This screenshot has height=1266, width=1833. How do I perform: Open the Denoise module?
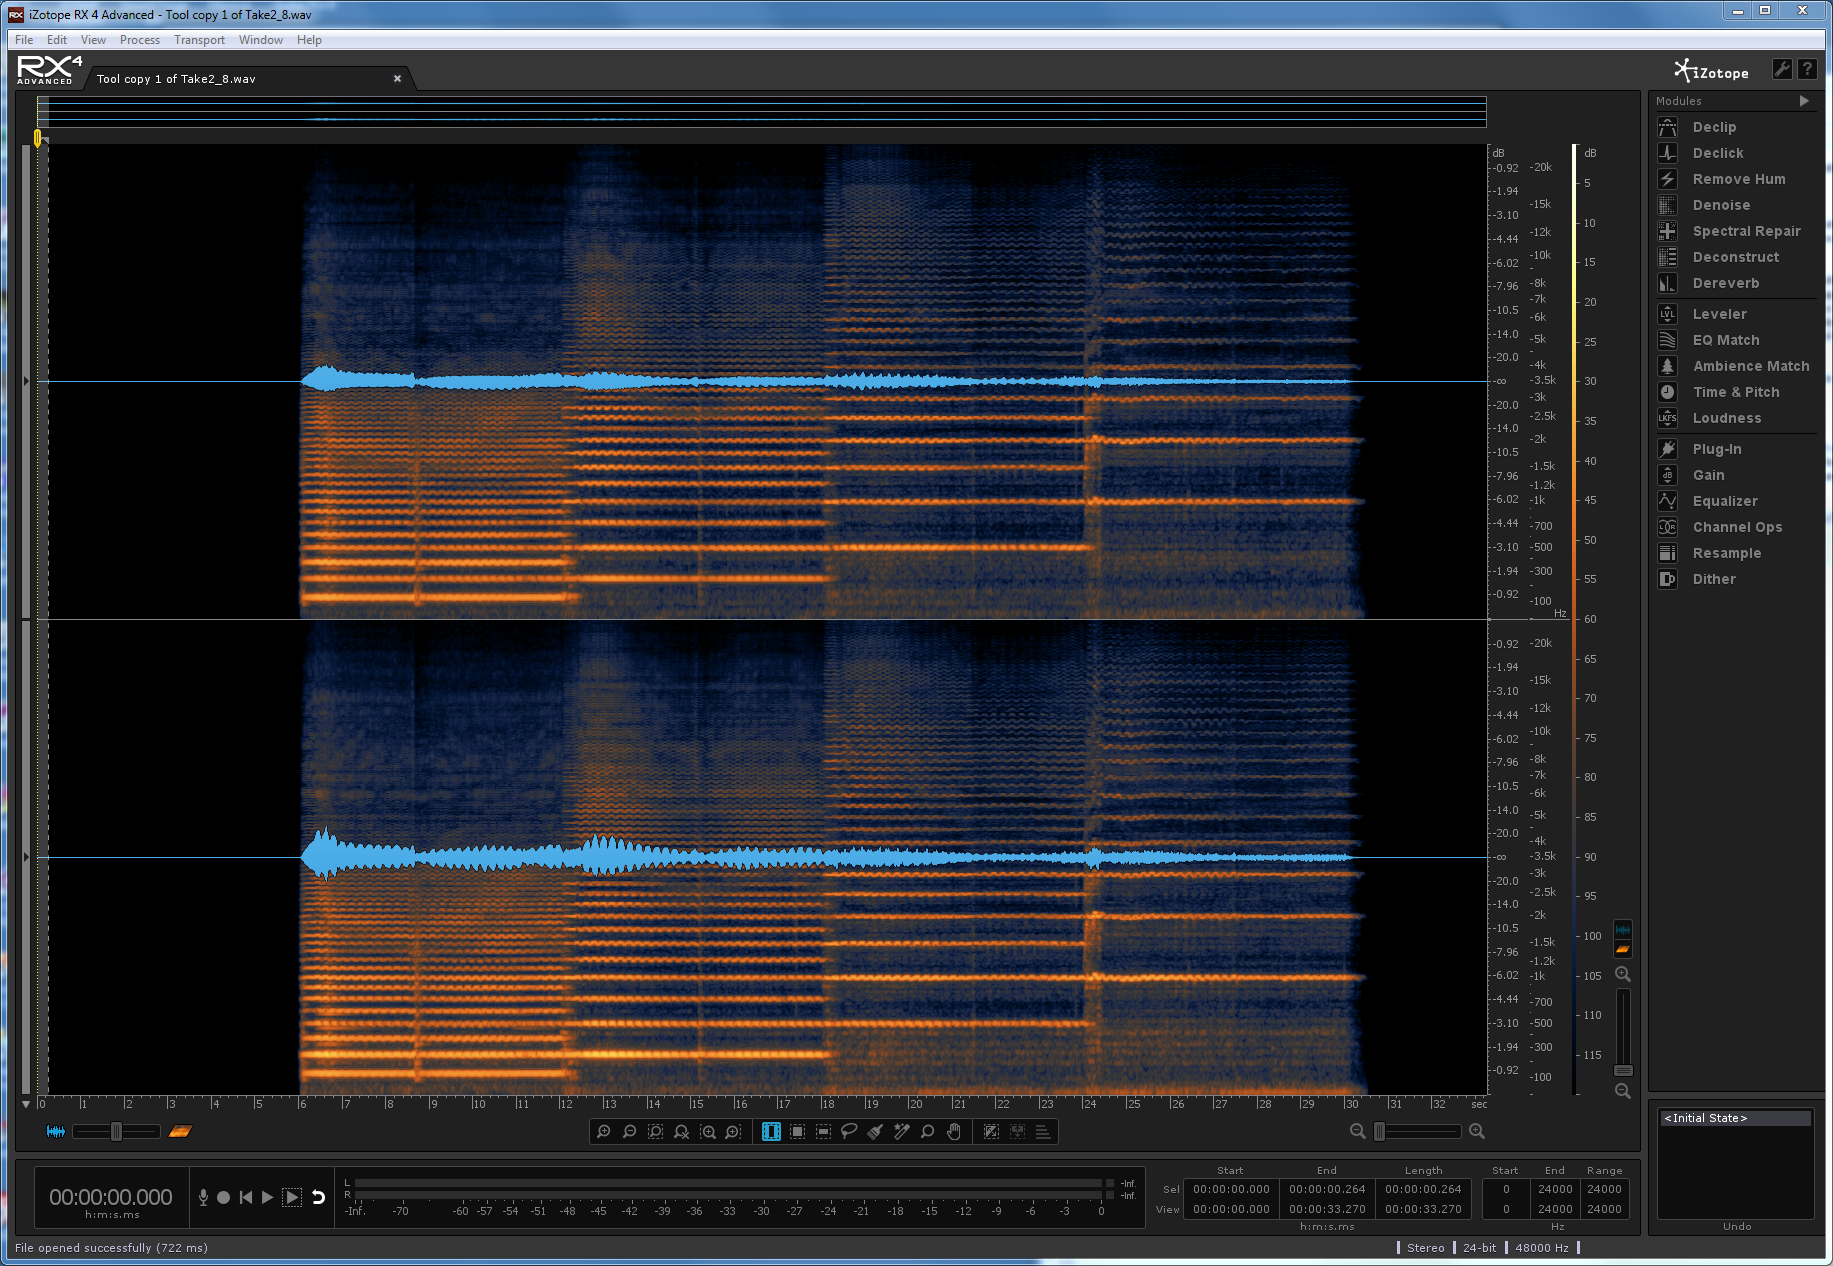[1721, 205]
